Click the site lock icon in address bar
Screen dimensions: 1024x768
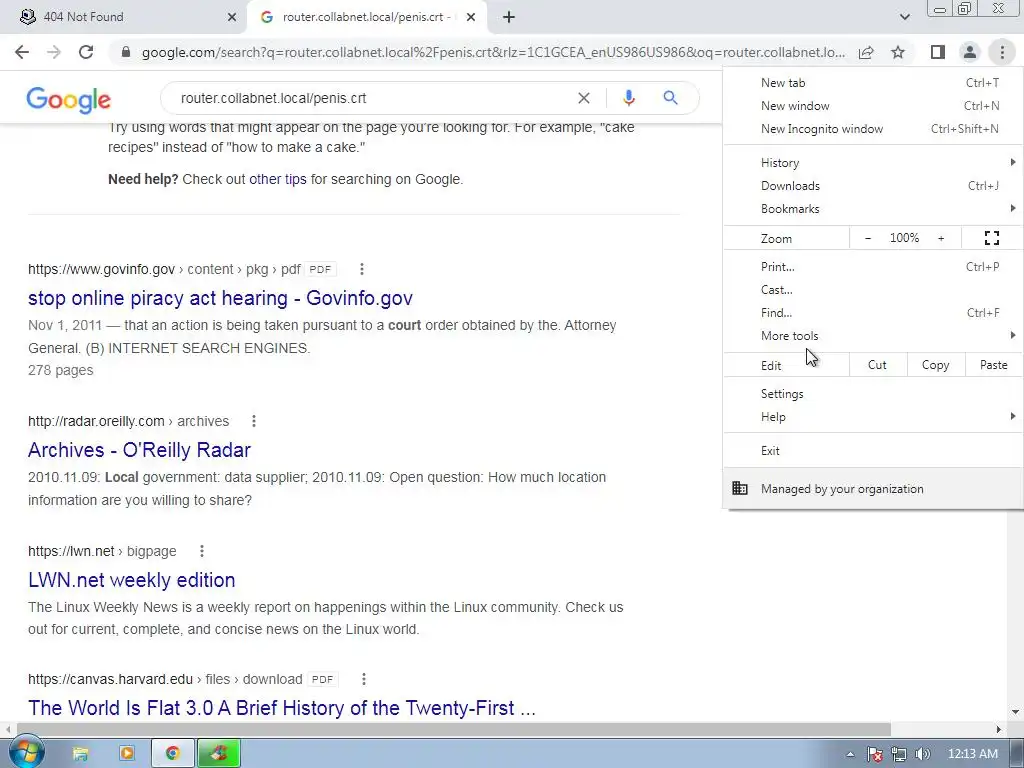coord(126,52)
